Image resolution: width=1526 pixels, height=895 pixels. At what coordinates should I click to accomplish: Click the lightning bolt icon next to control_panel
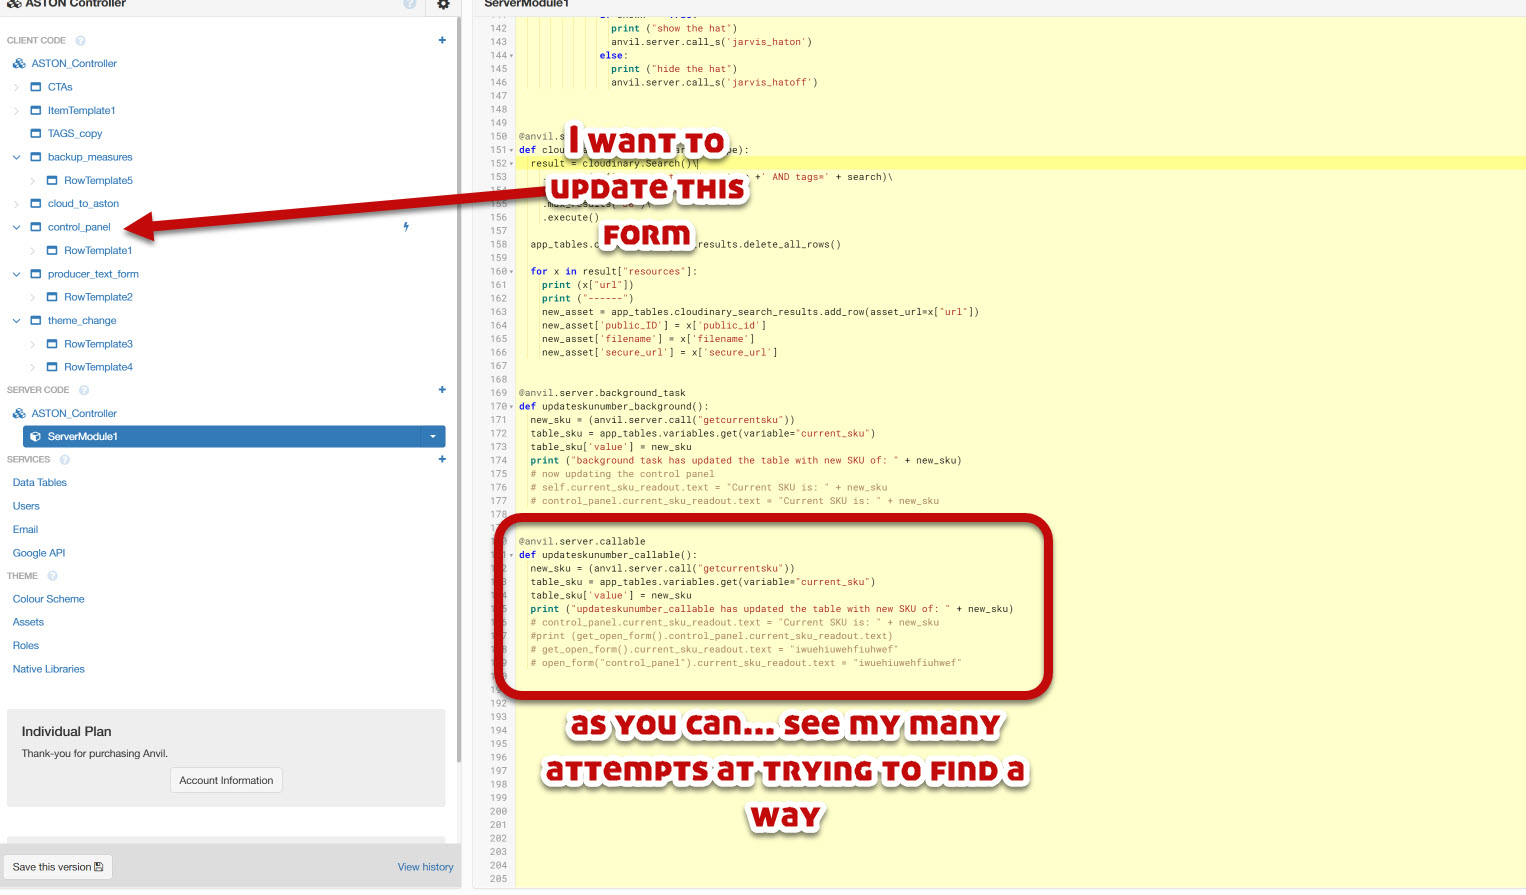pos(405,227)
